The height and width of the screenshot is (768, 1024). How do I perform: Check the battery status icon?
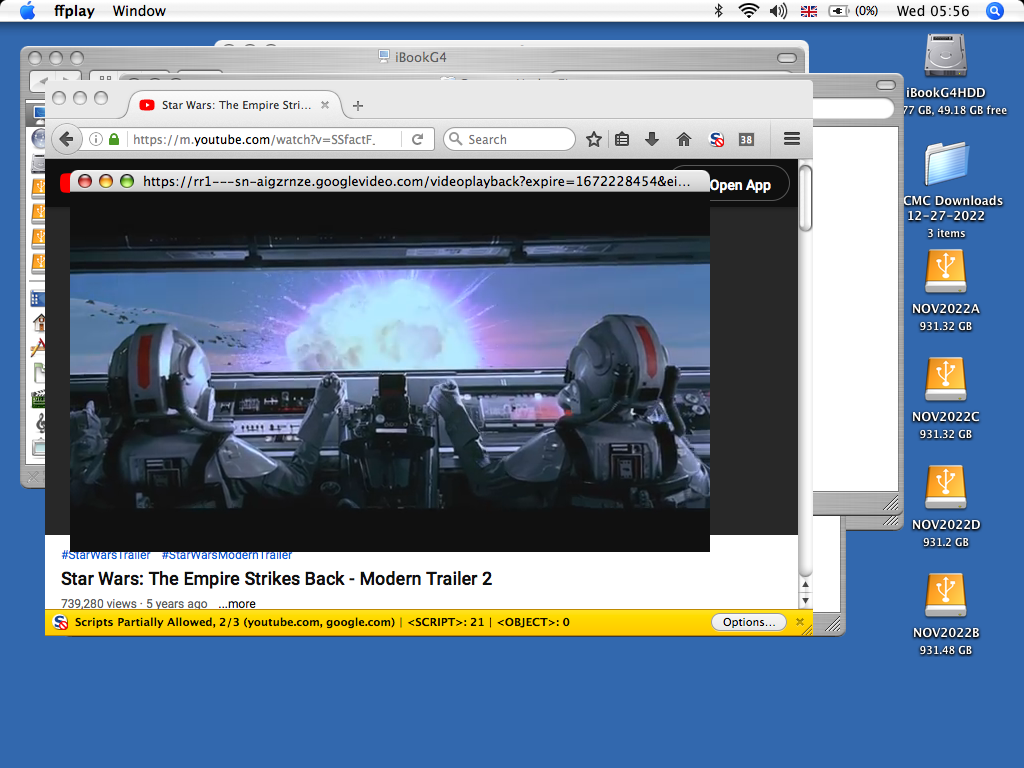click(x=839, y=11)
